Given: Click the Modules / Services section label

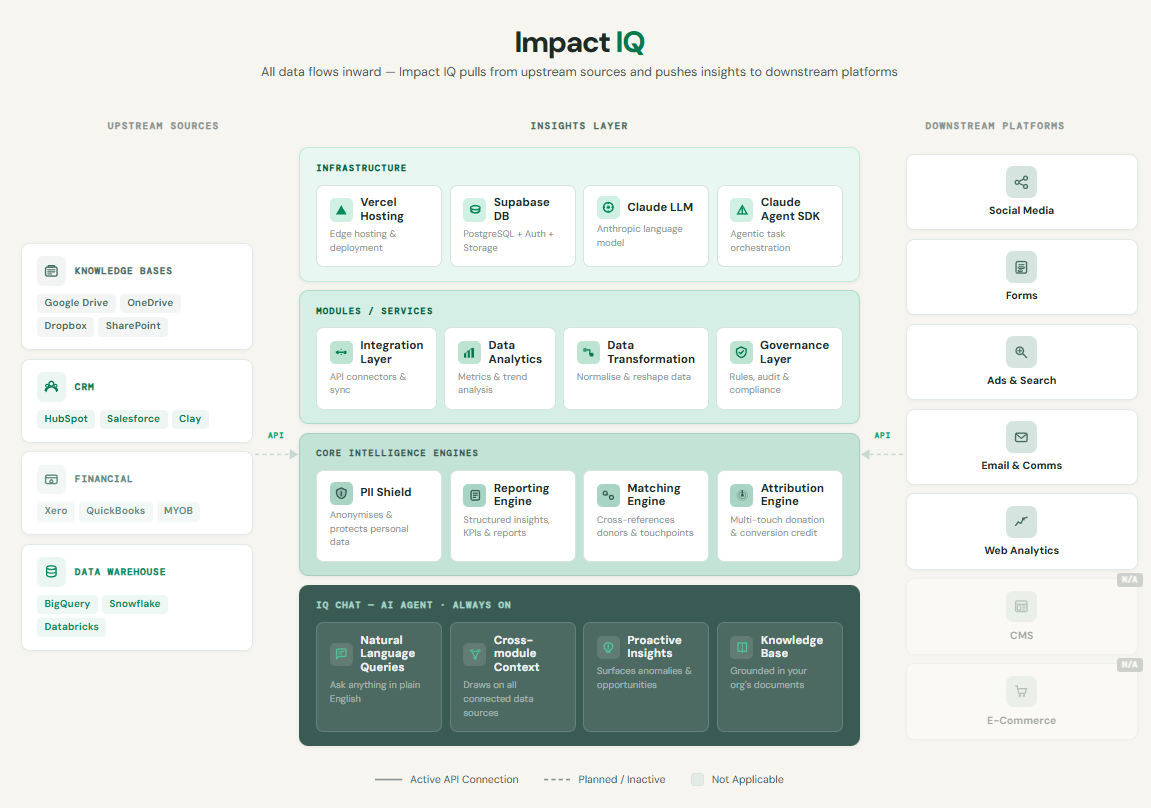Looking at the screenshot, I should tap(374, 311).
